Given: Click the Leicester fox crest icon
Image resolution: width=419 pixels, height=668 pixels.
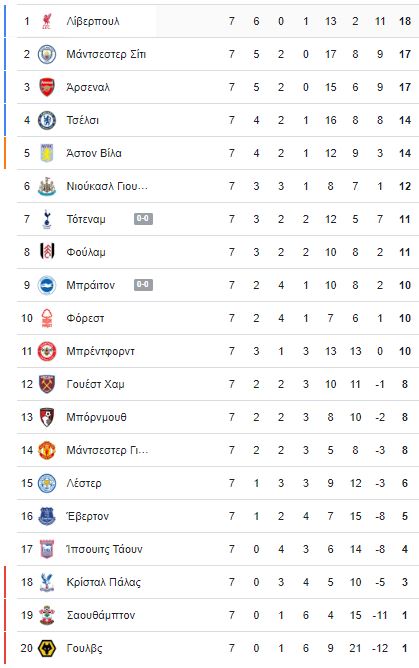Looking at the screenshot, I should [47, 483].
